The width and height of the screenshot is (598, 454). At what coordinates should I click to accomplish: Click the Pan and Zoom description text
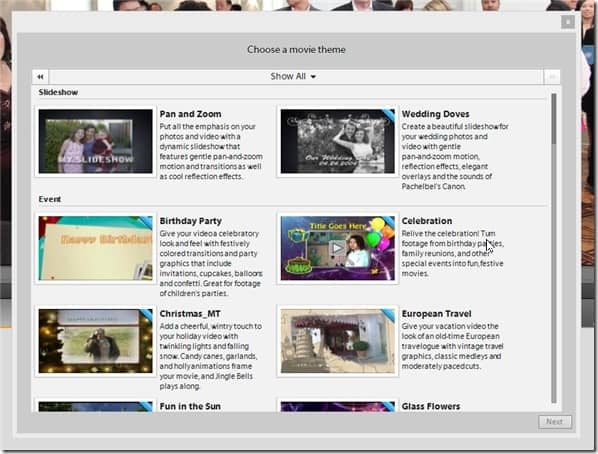click(211, 151)
